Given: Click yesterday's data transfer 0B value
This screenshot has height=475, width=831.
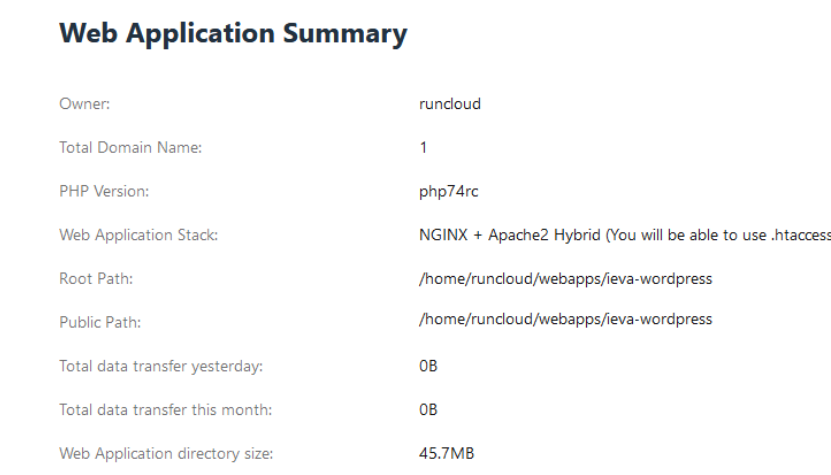Looking at the screenshot, I should click(x=428, y=366).
